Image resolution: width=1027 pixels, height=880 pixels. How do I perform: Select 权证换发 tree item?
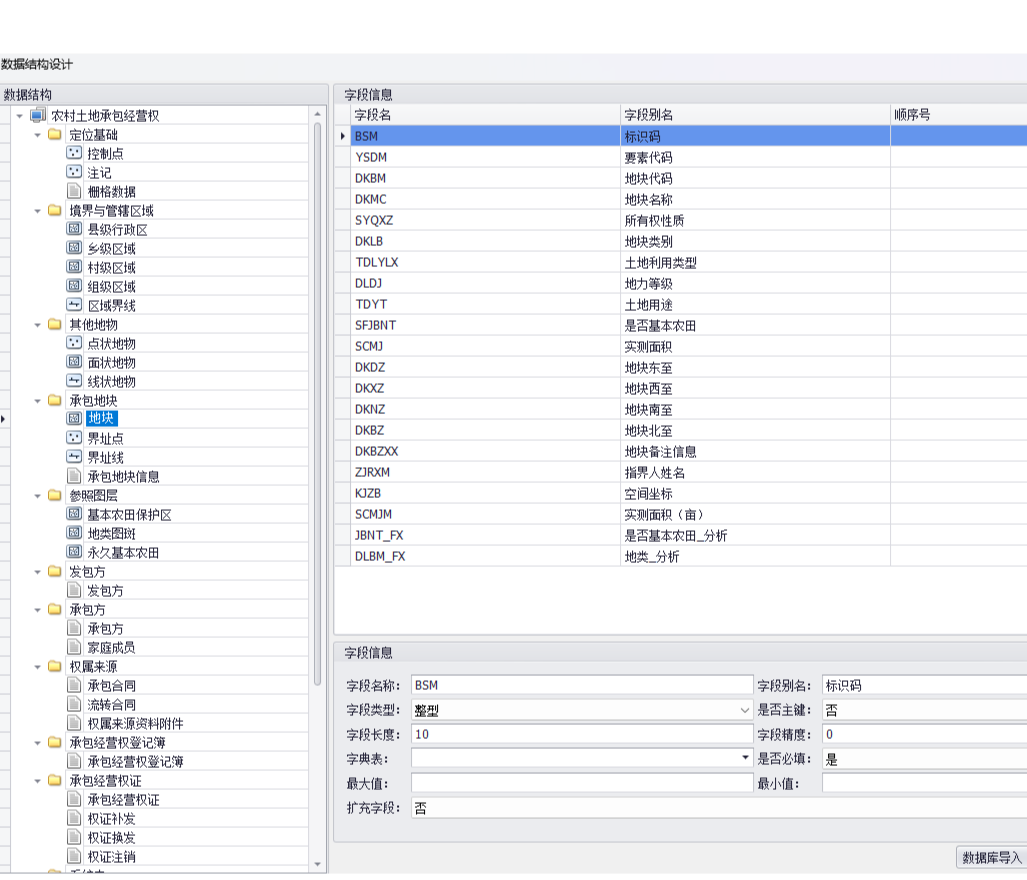[112, 837]
